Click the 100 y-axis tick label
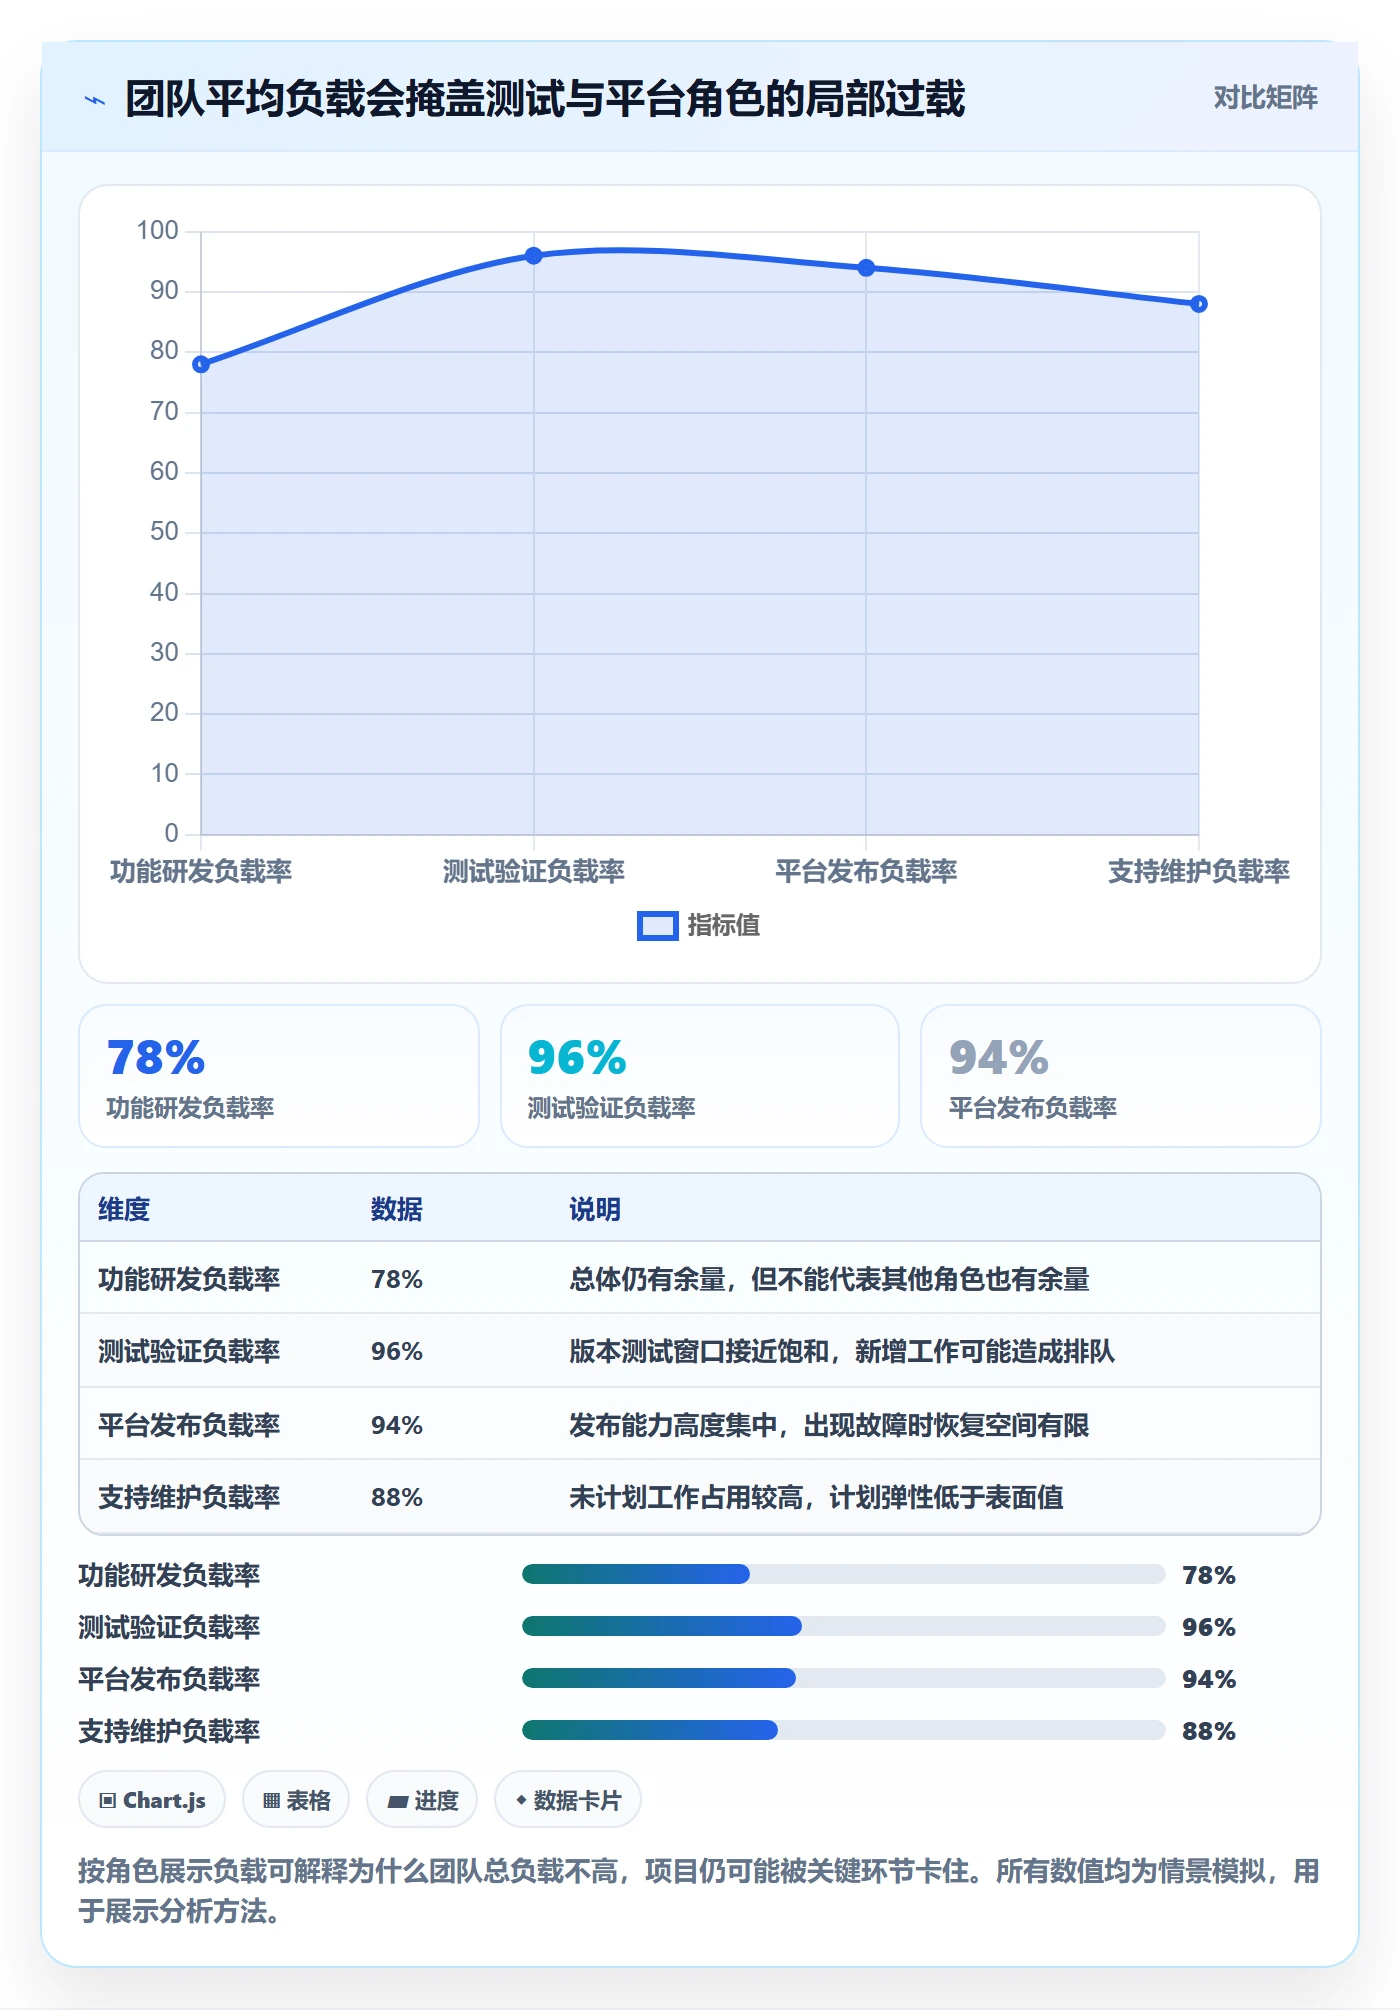This screenshot has height=2010, width=1400. pyautogui.click(x=157, y=231)
